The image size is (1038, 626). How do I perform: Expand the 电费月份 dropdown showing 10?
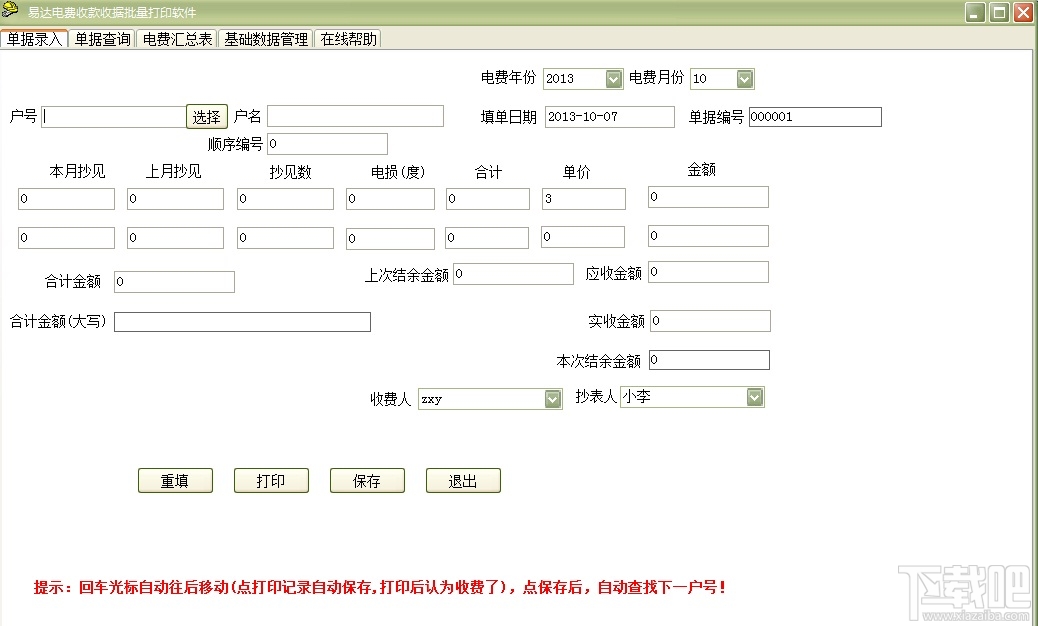pos(745,79)
